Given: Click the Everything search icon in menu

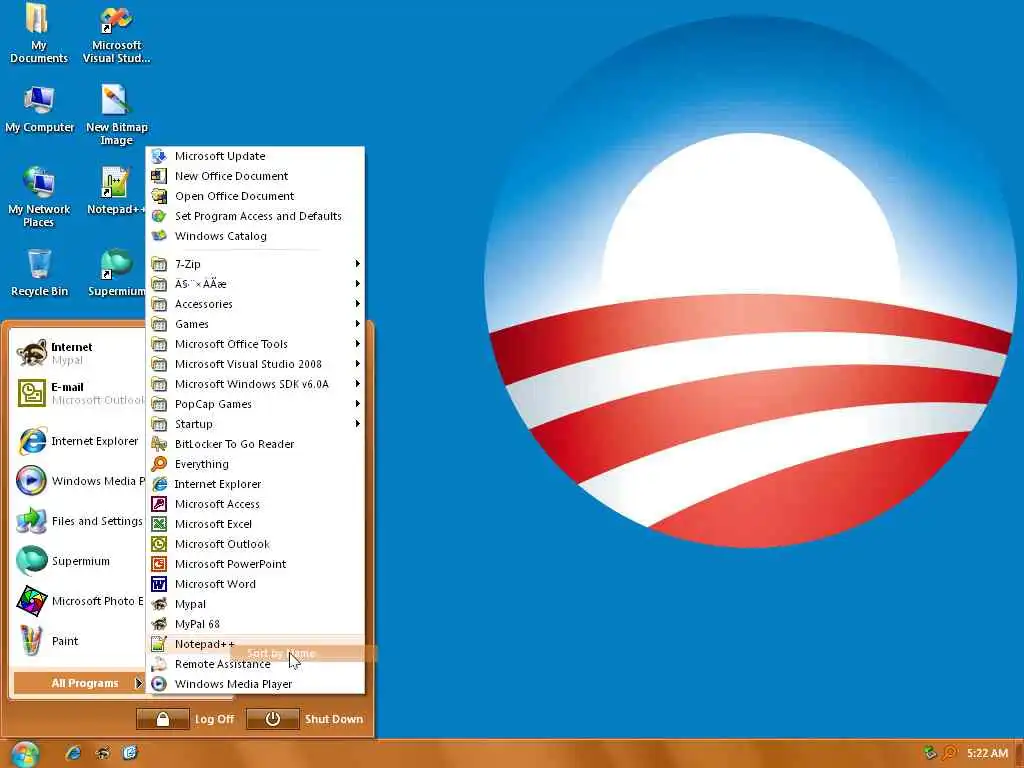Looking at the screenshot, I should [x=159, y=464].
